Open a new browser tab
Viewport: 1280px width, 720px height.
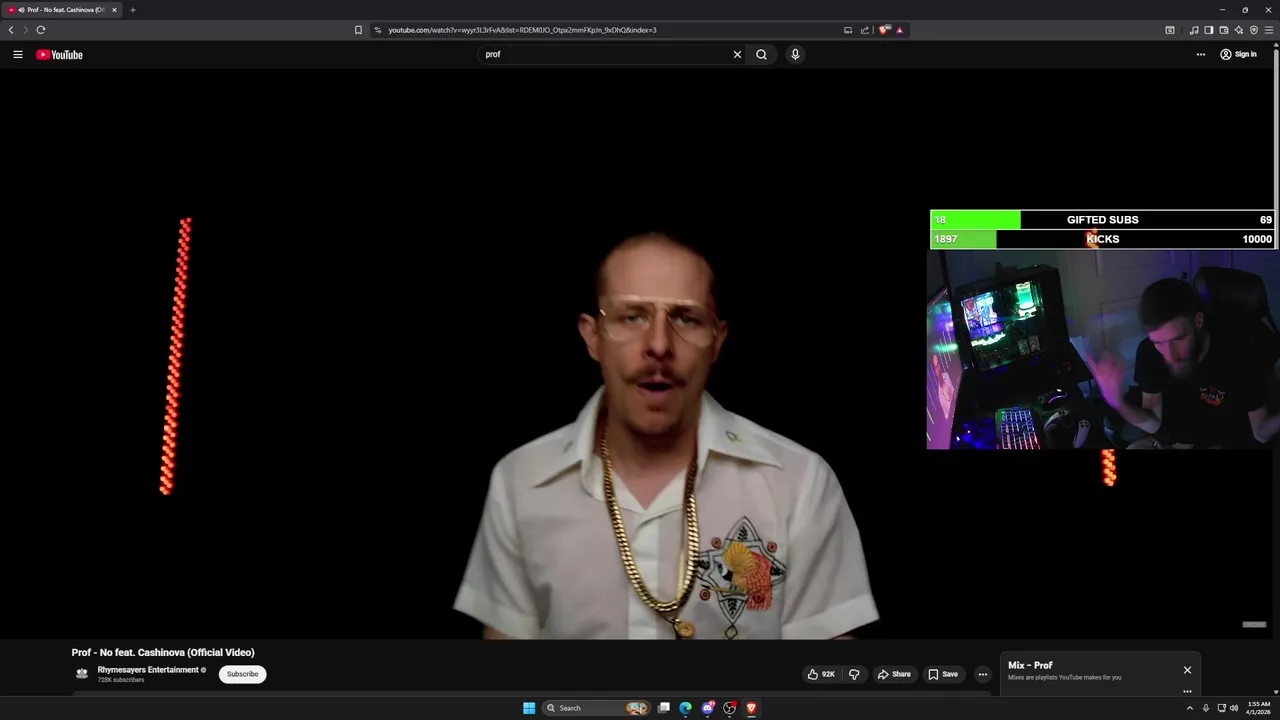[x=132, y=10]
